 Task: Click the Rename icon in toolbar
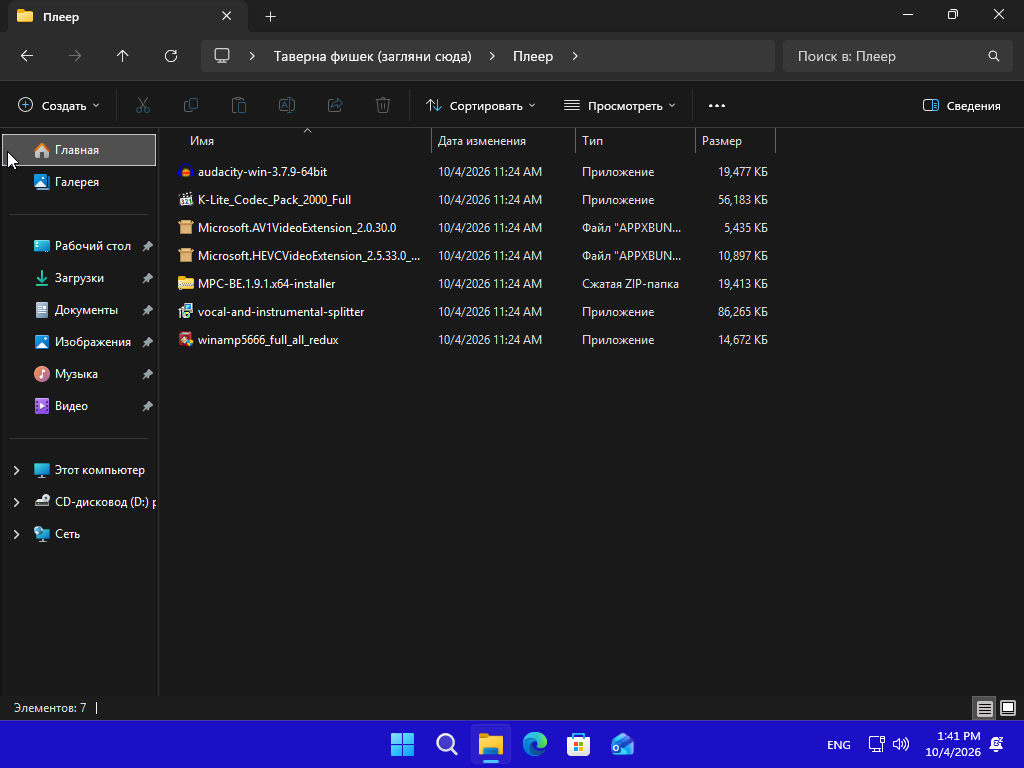287,105
